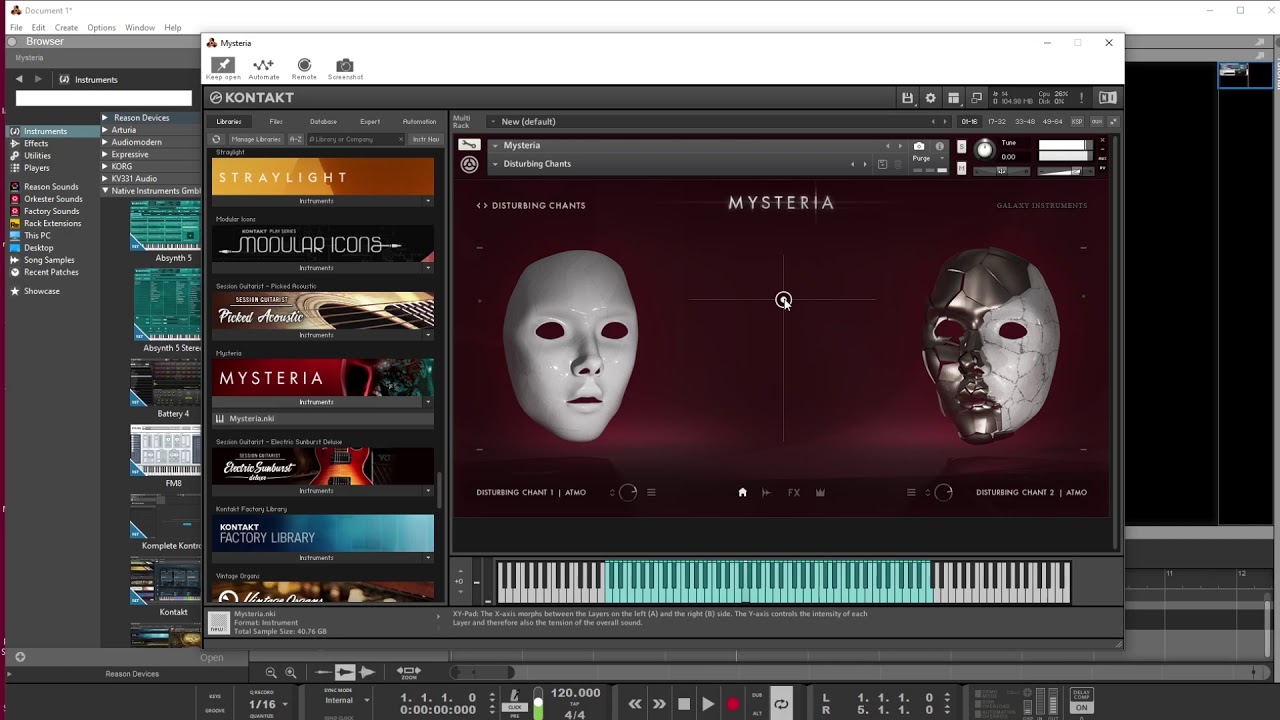Toggle A-Z library sorting
Screen dimensions: 1280x720
tap(296, 139)
